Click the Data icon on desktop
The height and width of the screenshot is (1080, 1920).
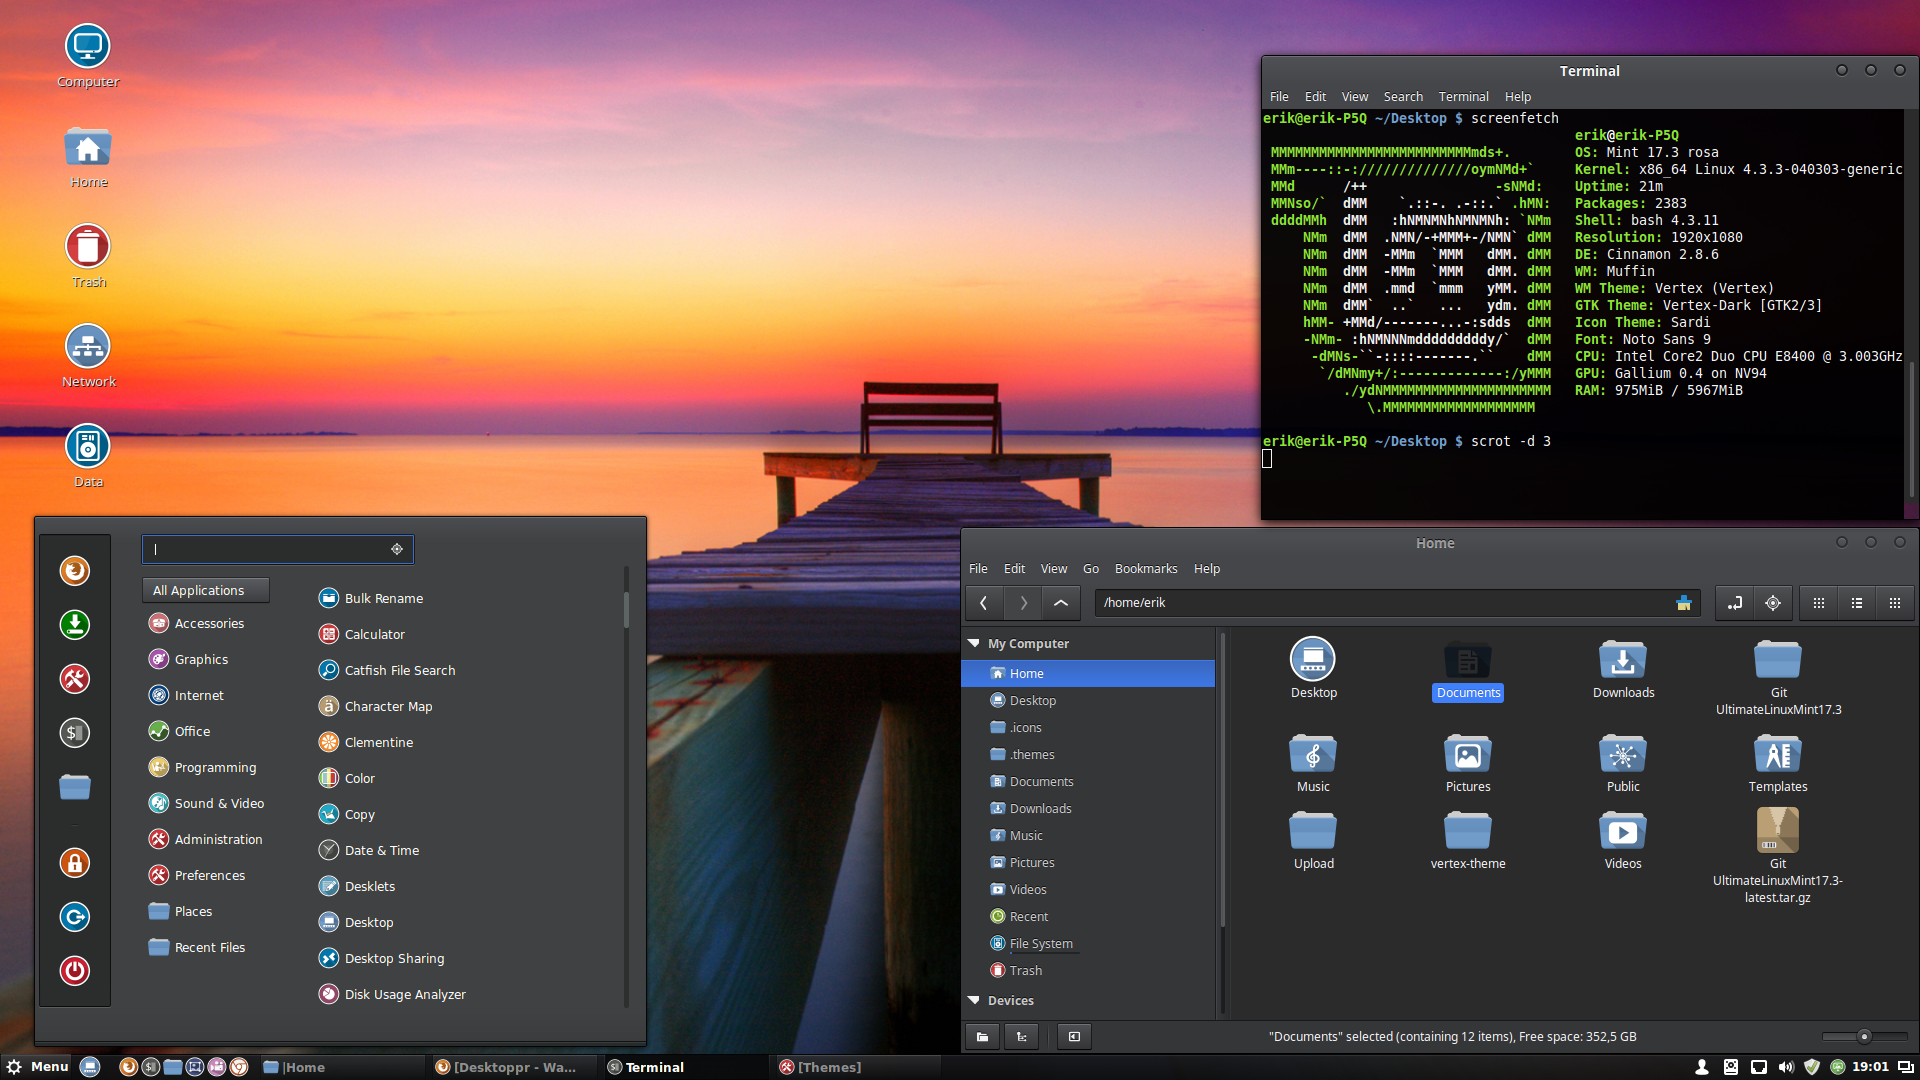[x=86, y=447]
